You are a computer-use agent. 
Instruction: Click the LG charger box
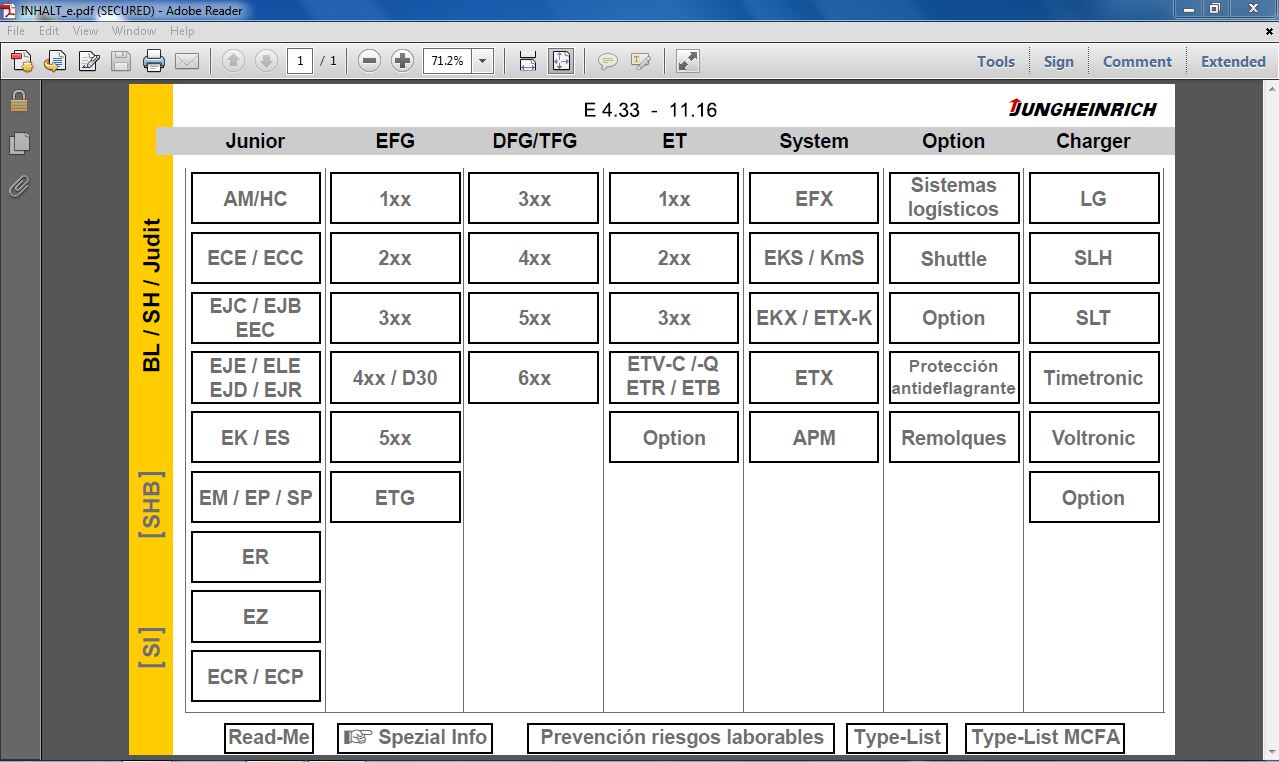[1094, 198]
